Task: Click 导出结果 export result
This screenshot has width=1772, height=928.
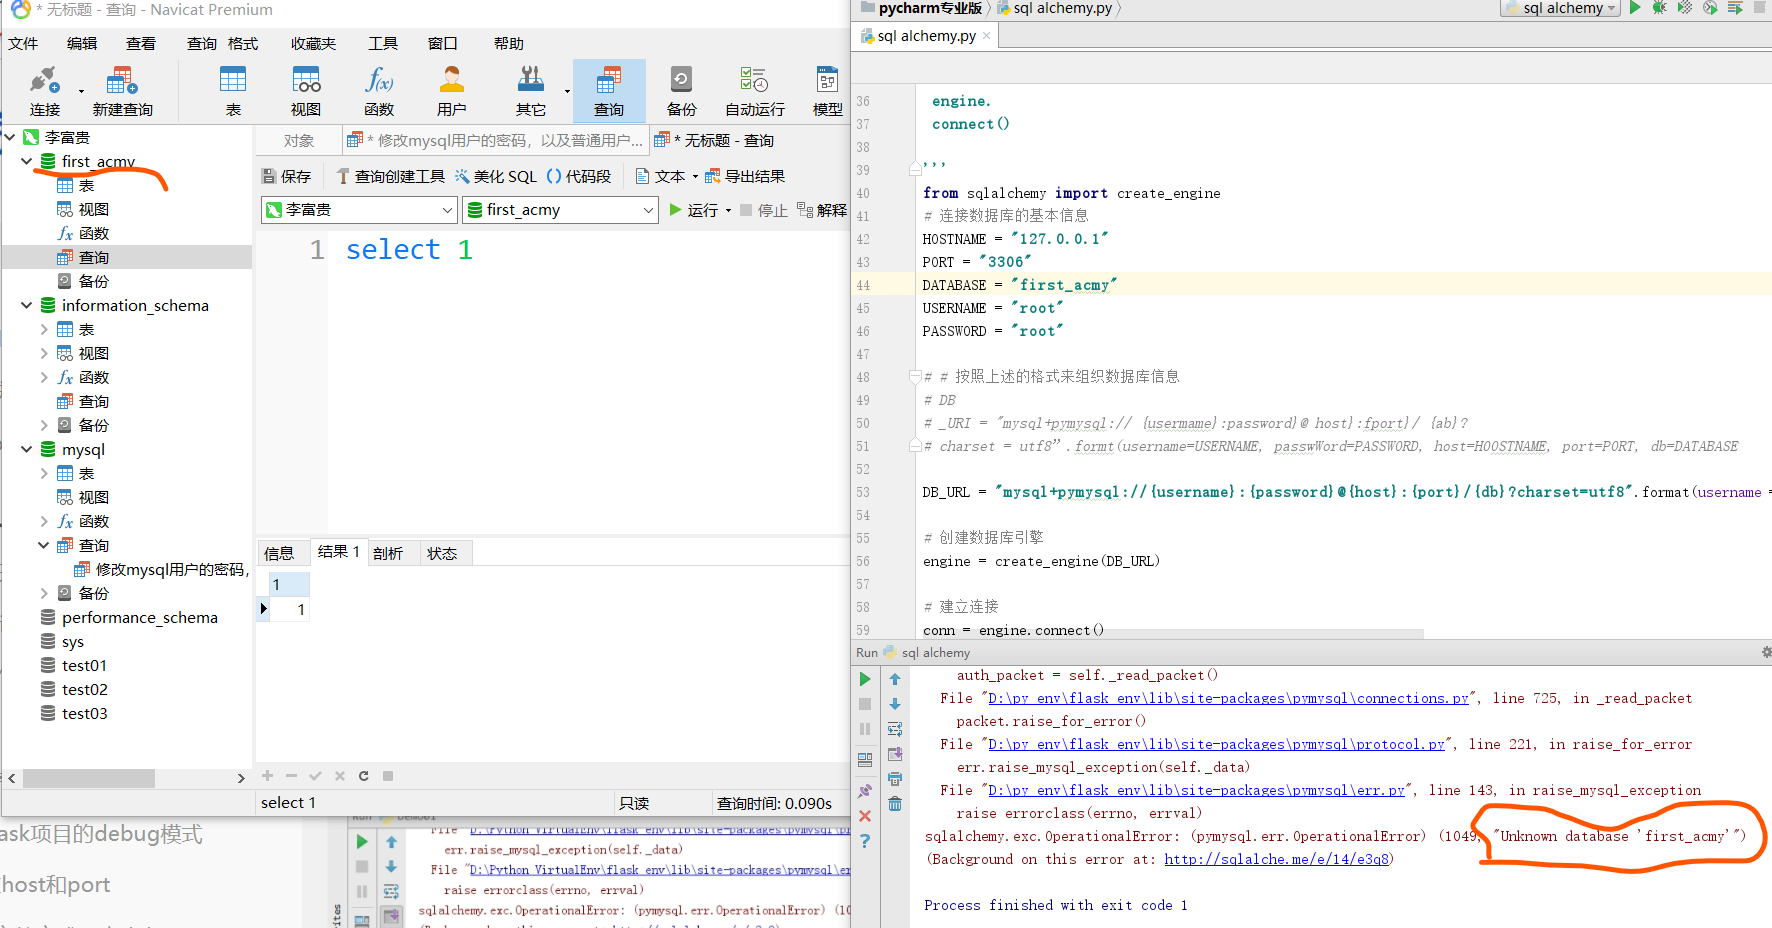Action: (745, 176)
